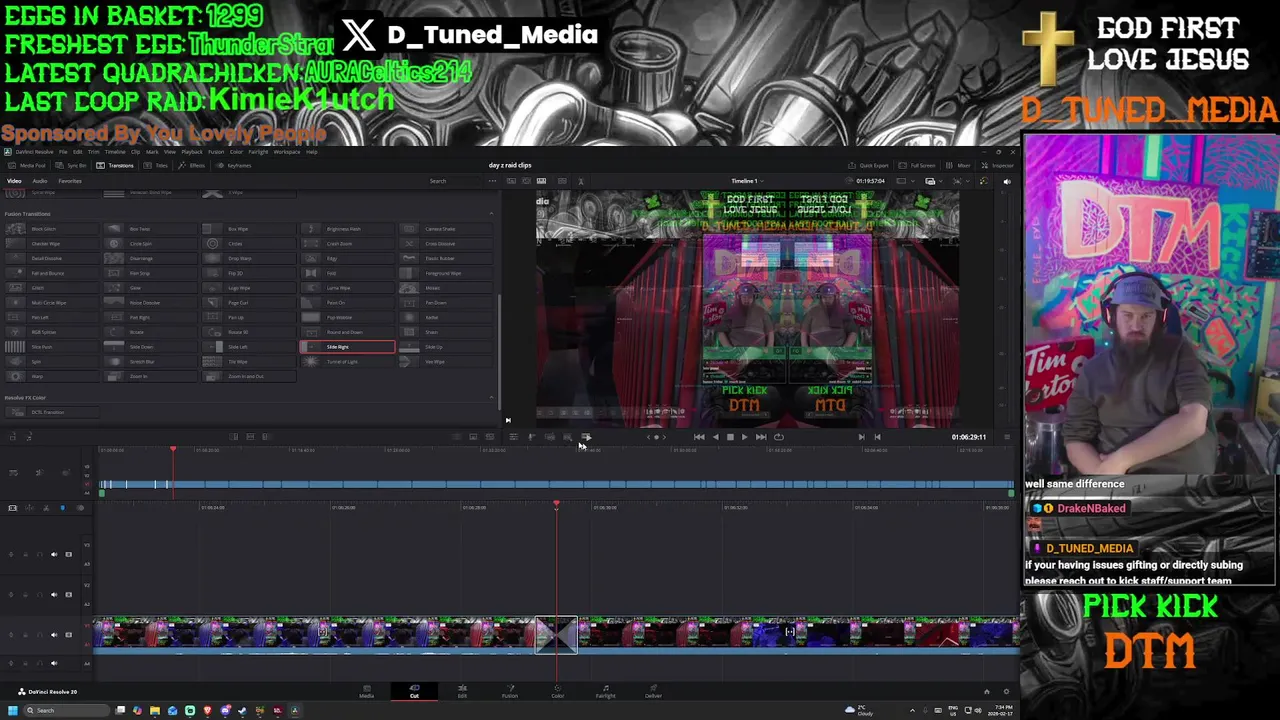Viewport: 1280px width, 720px height.
Task: Click the upper timeline red playhead
Action: (172, 451)
